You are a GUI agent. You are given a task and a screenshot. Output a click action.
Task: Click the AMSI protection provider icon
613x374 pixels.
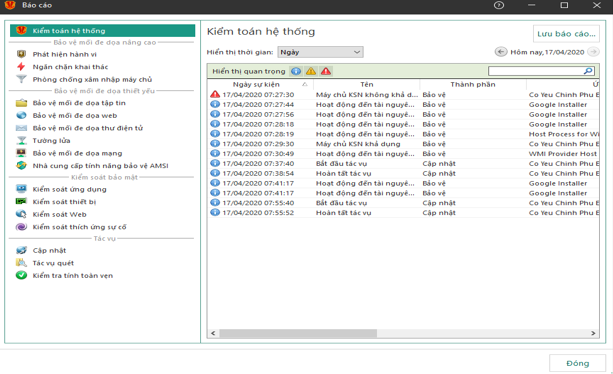pos(21,165)
